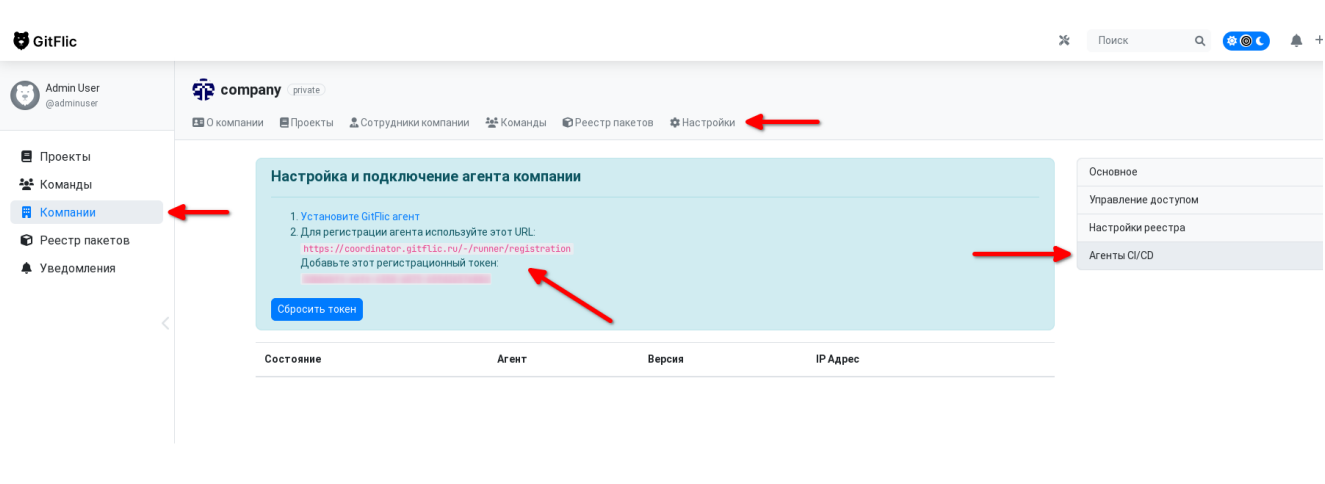This screenshot has height=484, width=1325.
Task: Open the О компании tab
Action: coord(228,122)
